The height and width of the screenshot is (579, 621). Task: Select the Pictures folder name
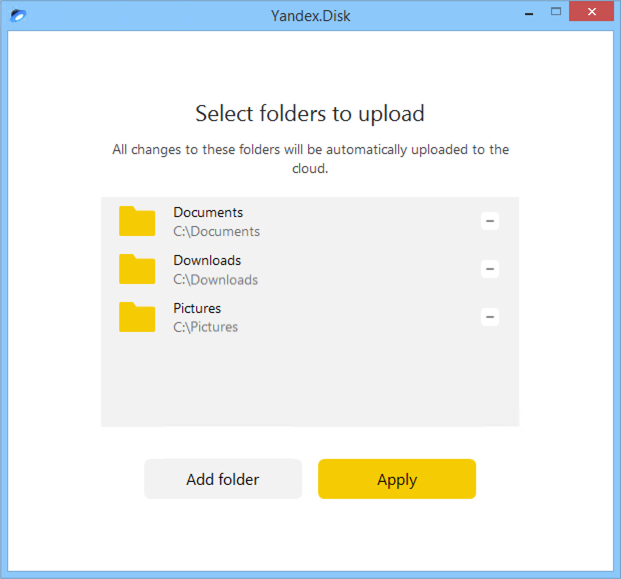(x=197, y=308)
